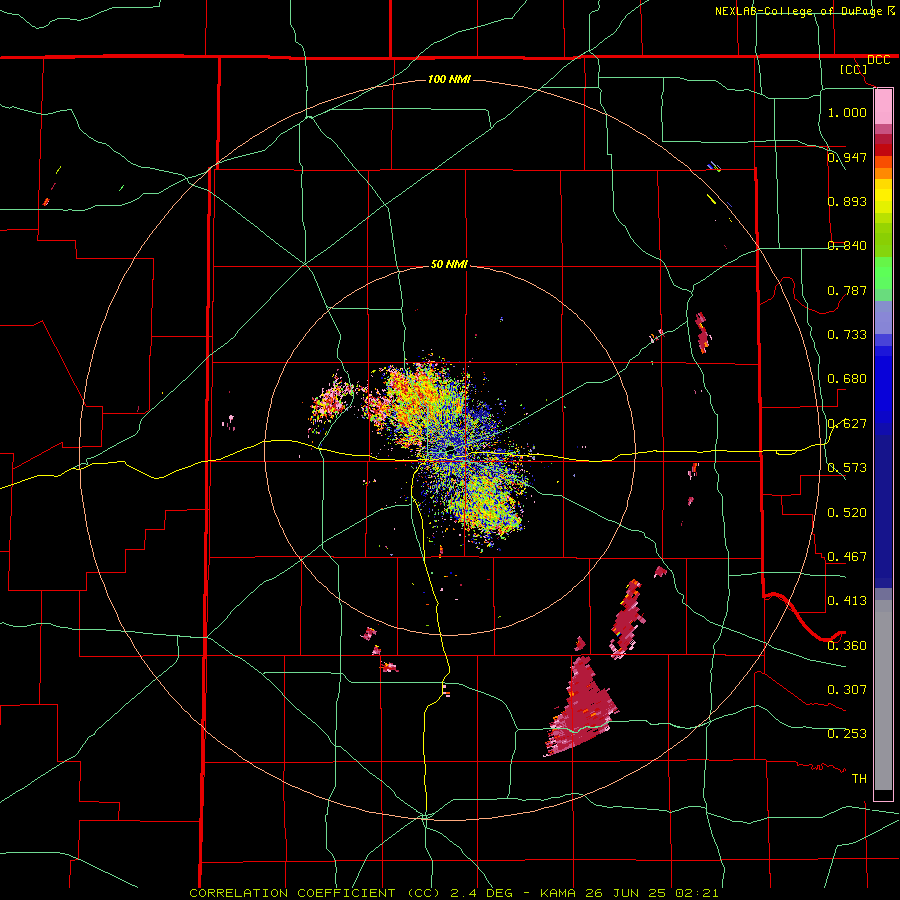Image resolution: width=900 pixels, height=900 pixels.
Task: Click the Correlation Coefficient caption at the bottom
Action: coord(454,893)
